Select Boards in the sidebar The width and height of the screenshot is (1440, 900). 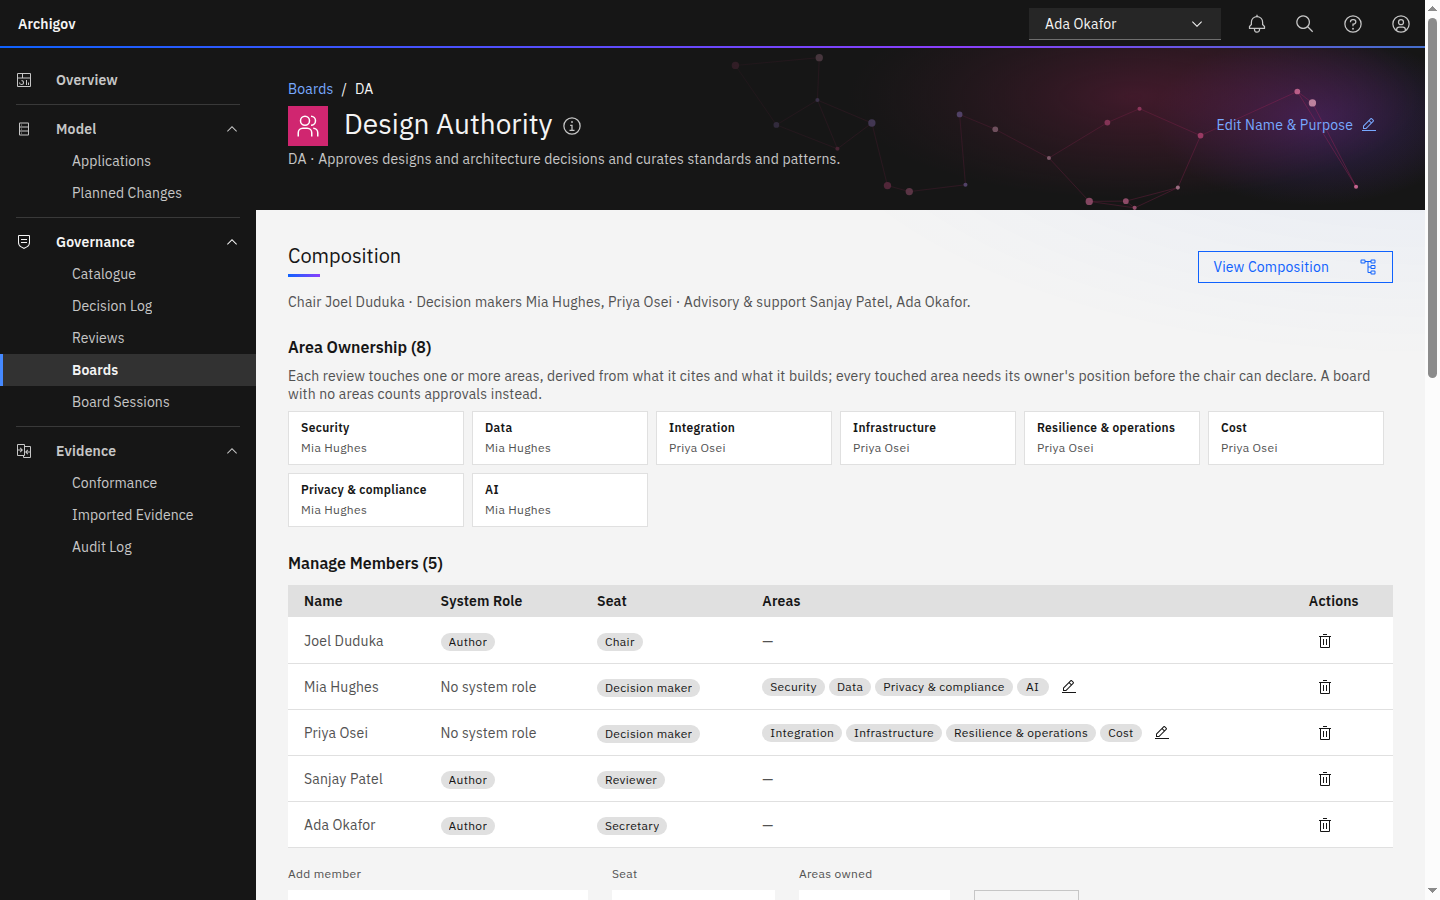[x=128, y=370]
